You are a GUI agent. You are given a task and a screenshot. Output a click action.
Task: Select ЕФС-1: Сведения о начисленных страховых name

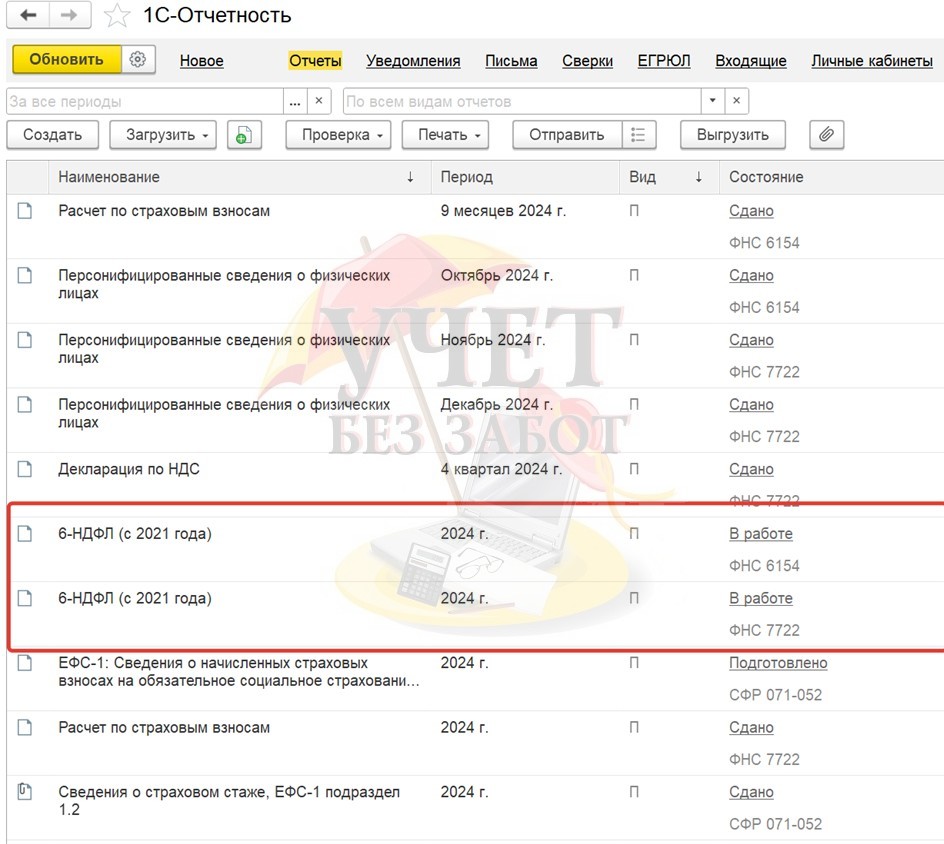point(239,672)
